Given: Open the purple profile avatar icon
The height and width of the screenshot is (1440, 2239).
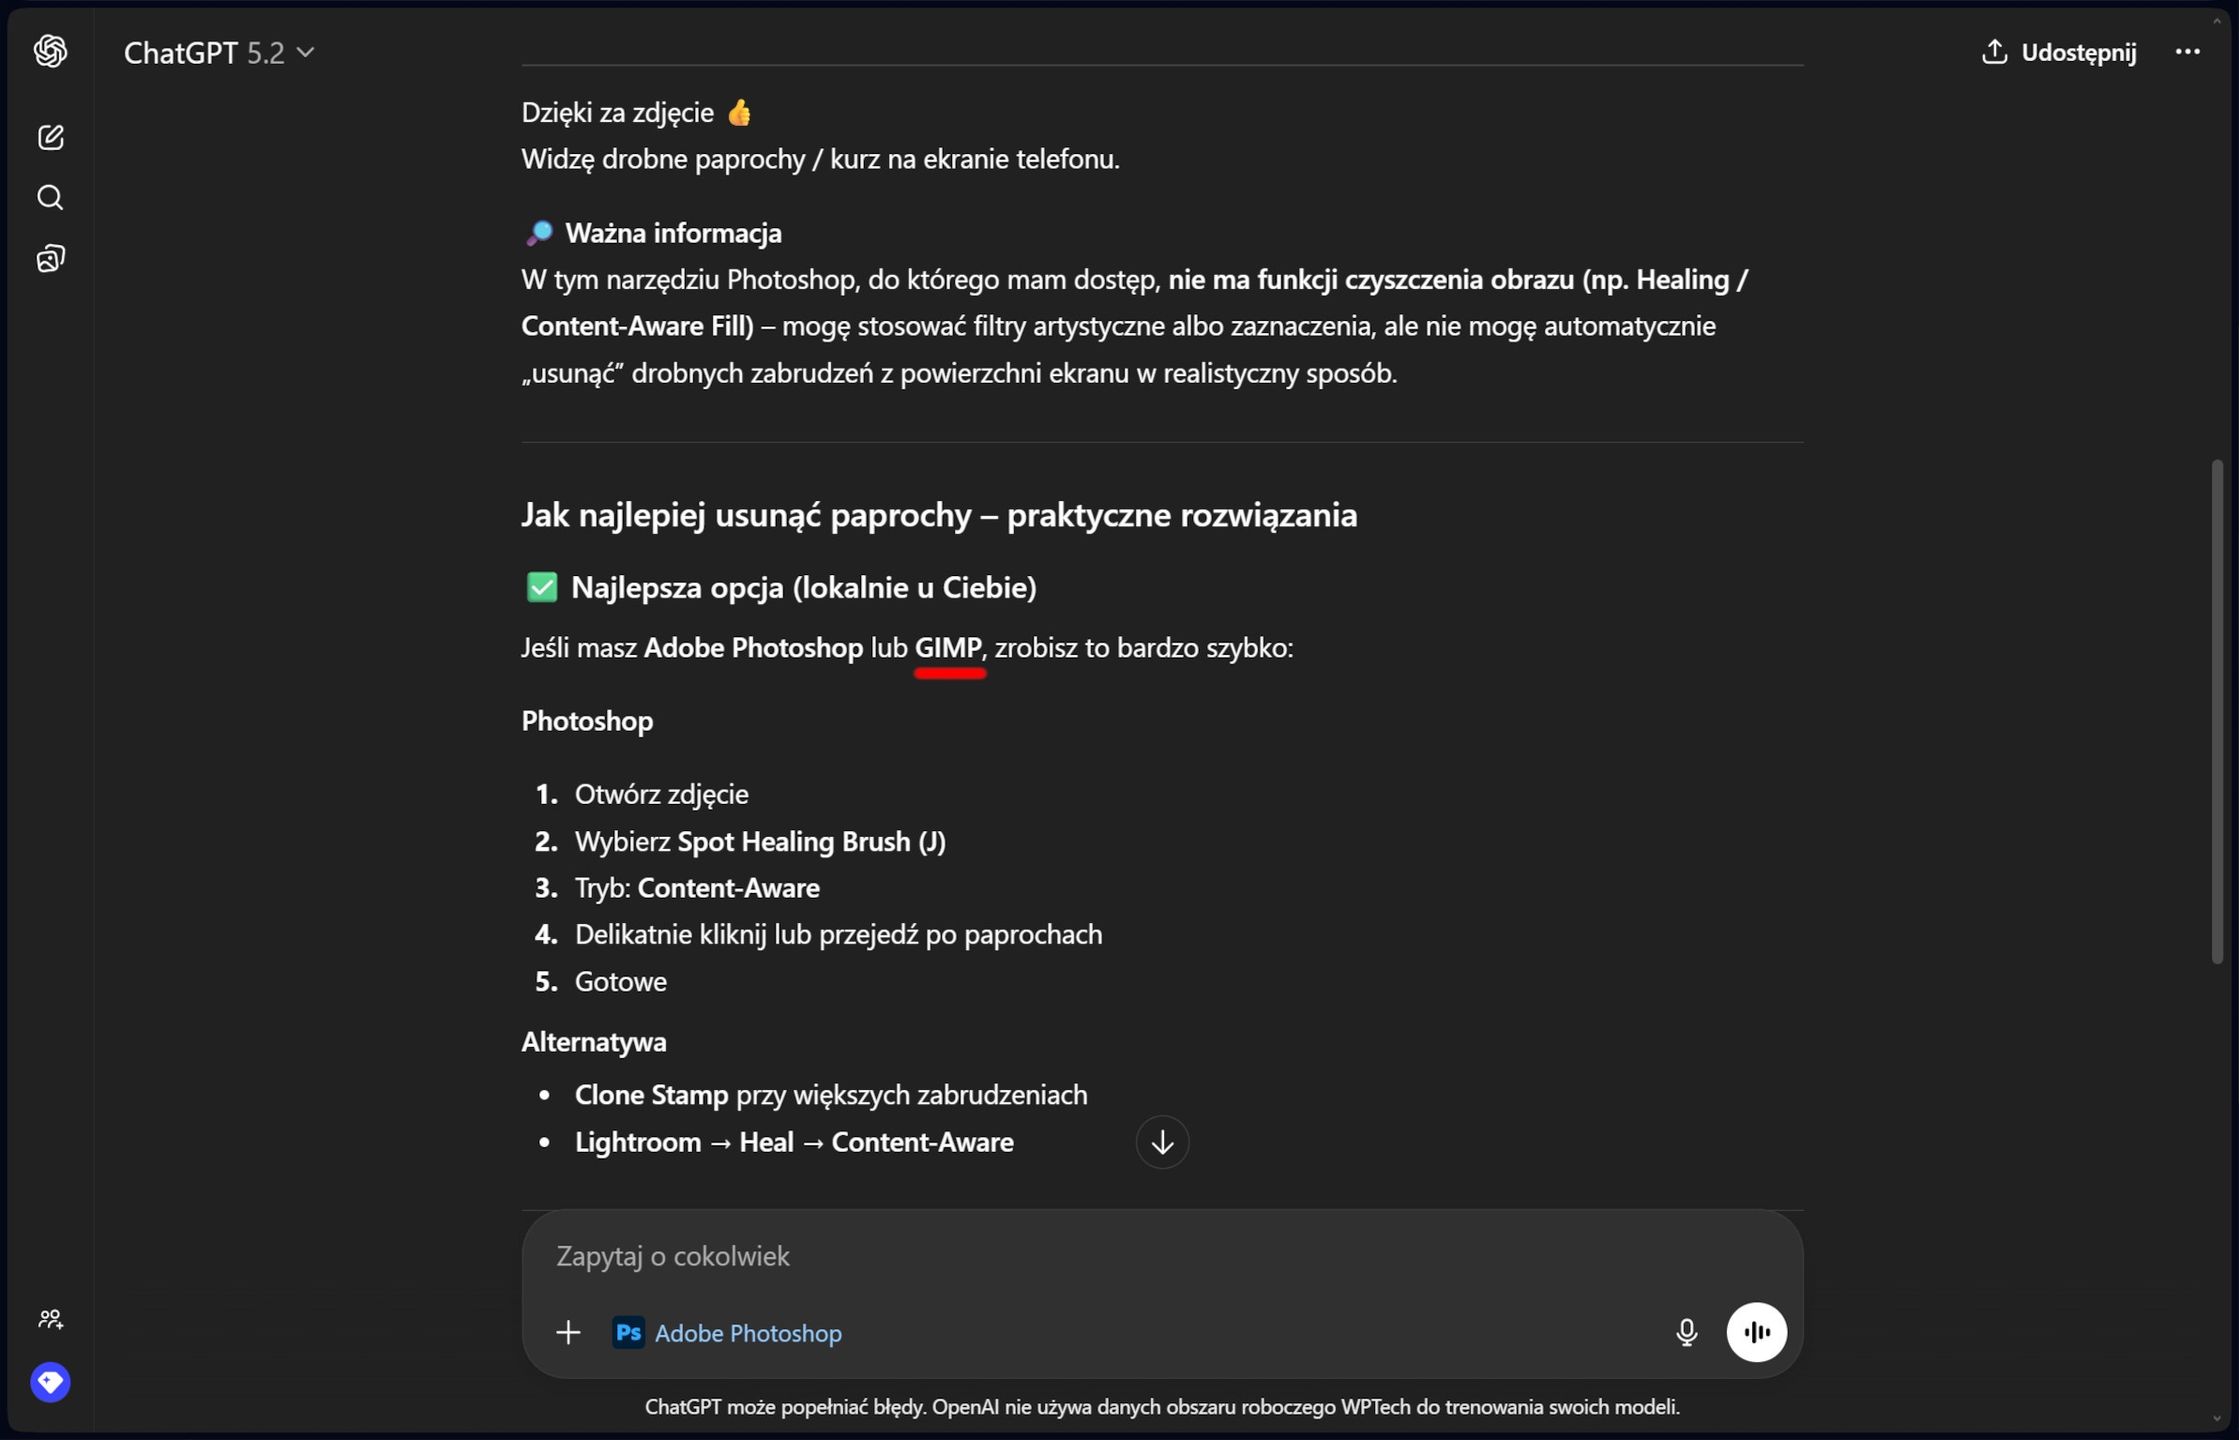Looking at the screenshot, I should pos(50,1382).
